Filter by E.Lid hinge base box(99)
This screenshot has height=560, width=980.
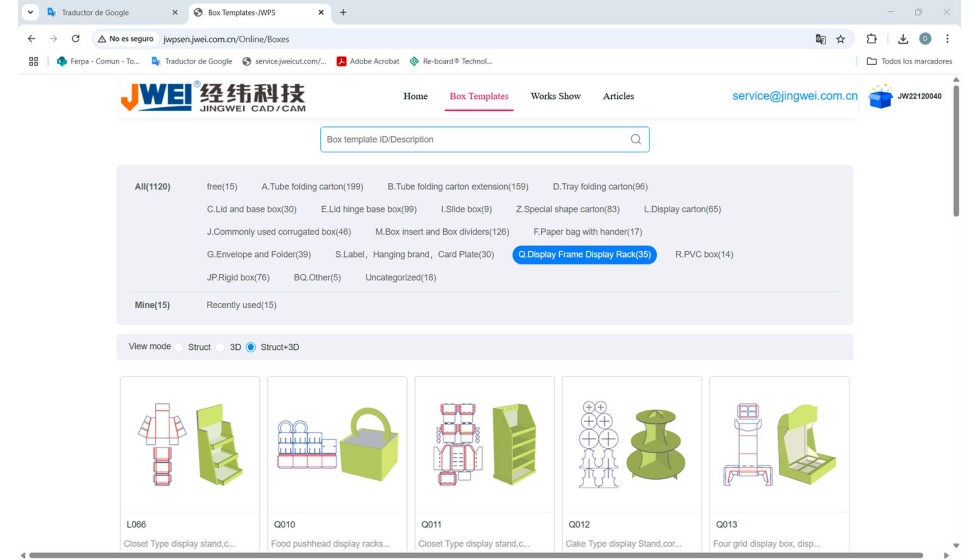369,209
